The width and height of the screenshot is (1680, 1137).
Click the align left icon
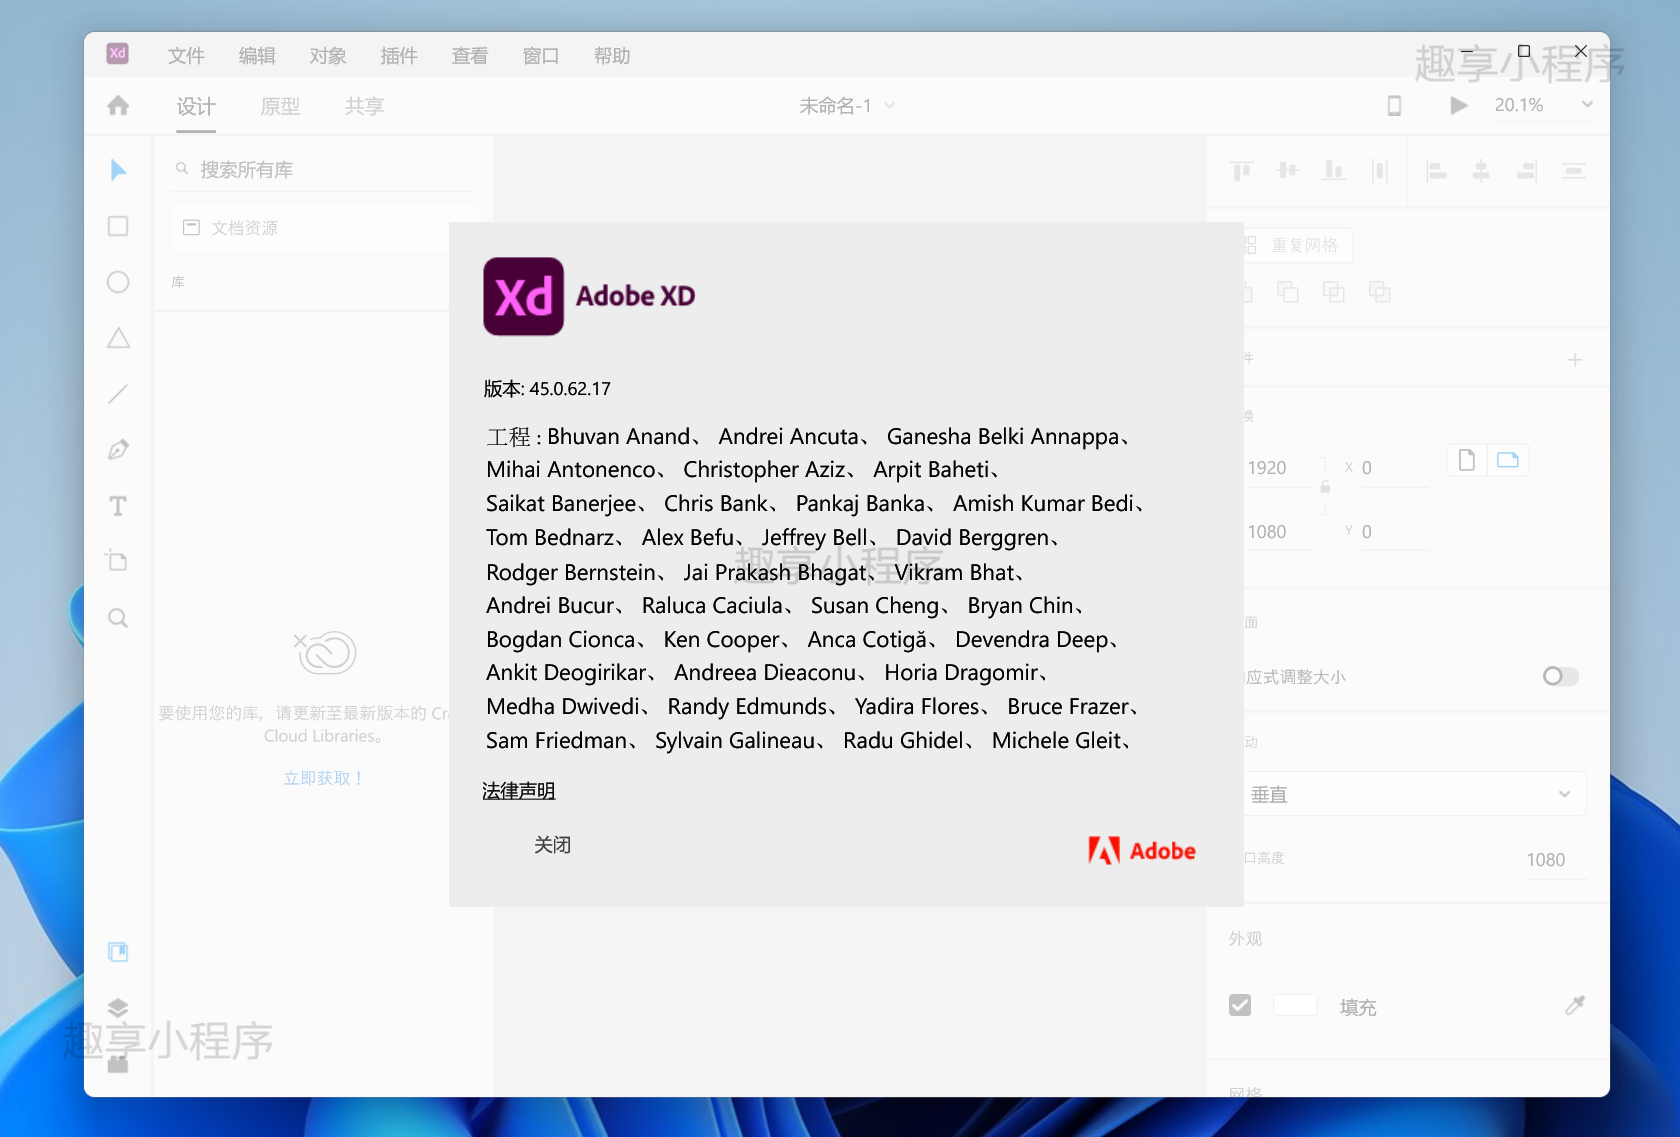pyautogui.click(x=1436, y=171)
